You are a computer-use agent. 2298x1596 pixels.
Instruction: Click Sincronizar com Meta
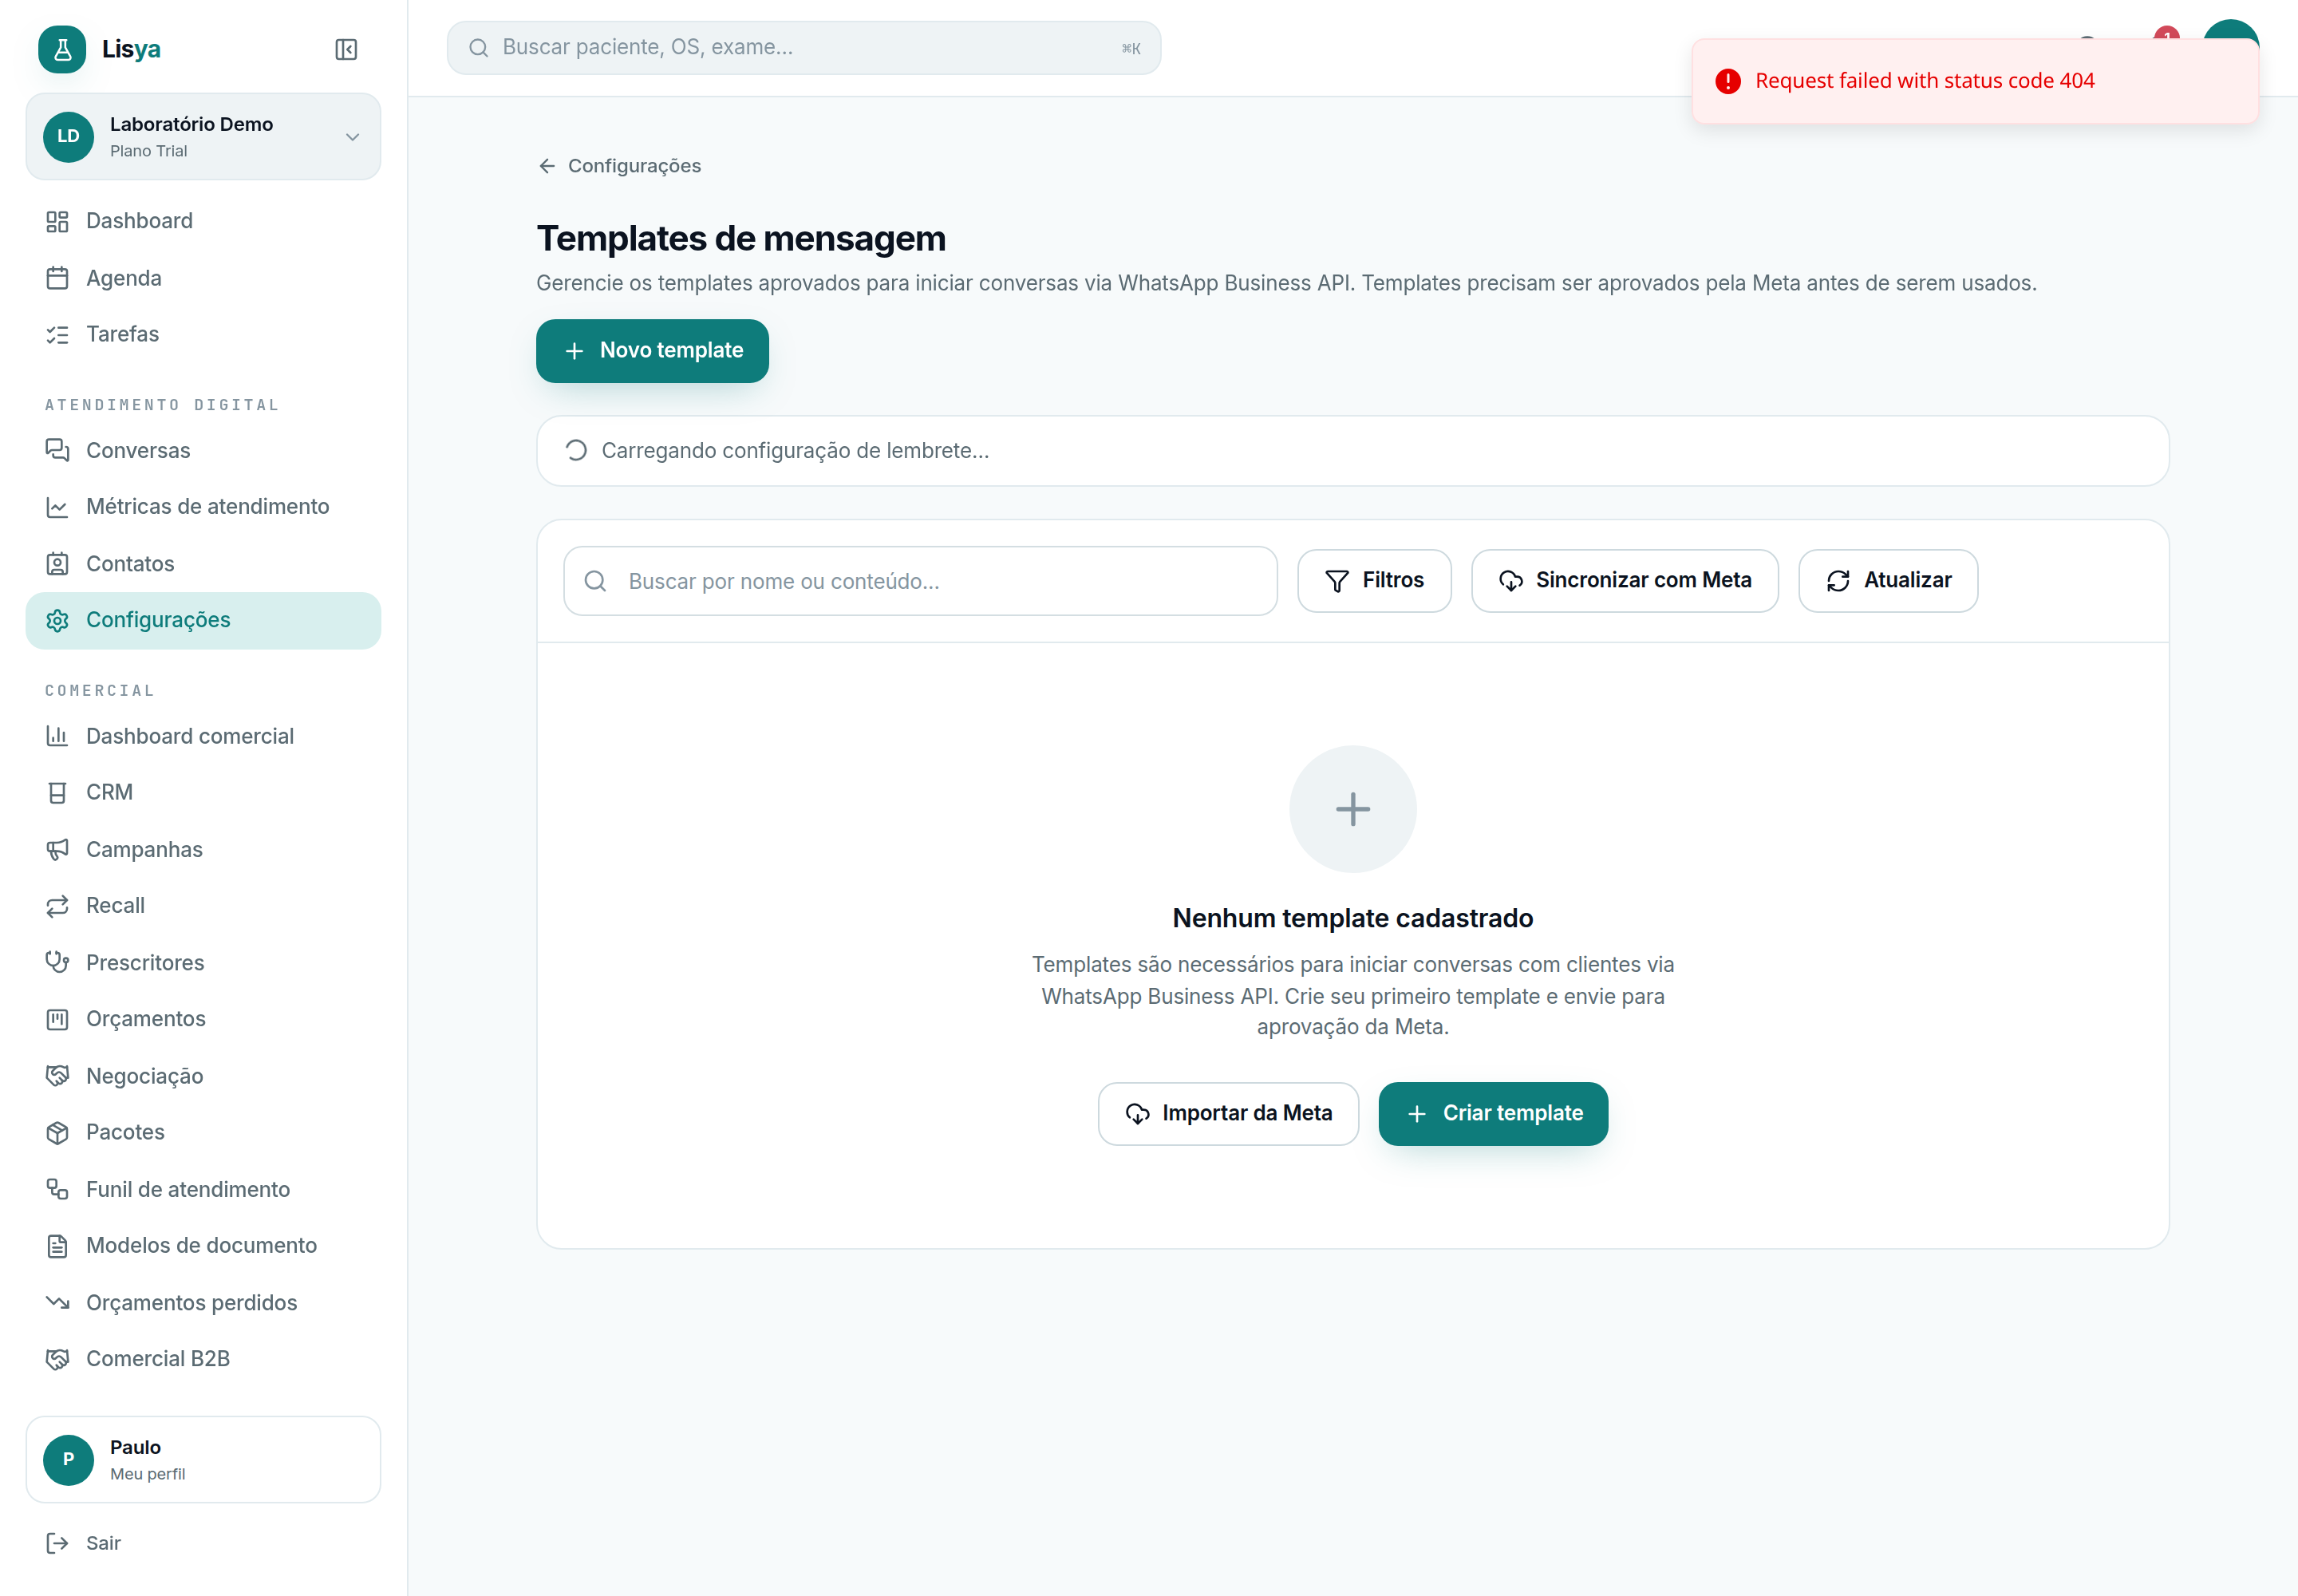1624,581
